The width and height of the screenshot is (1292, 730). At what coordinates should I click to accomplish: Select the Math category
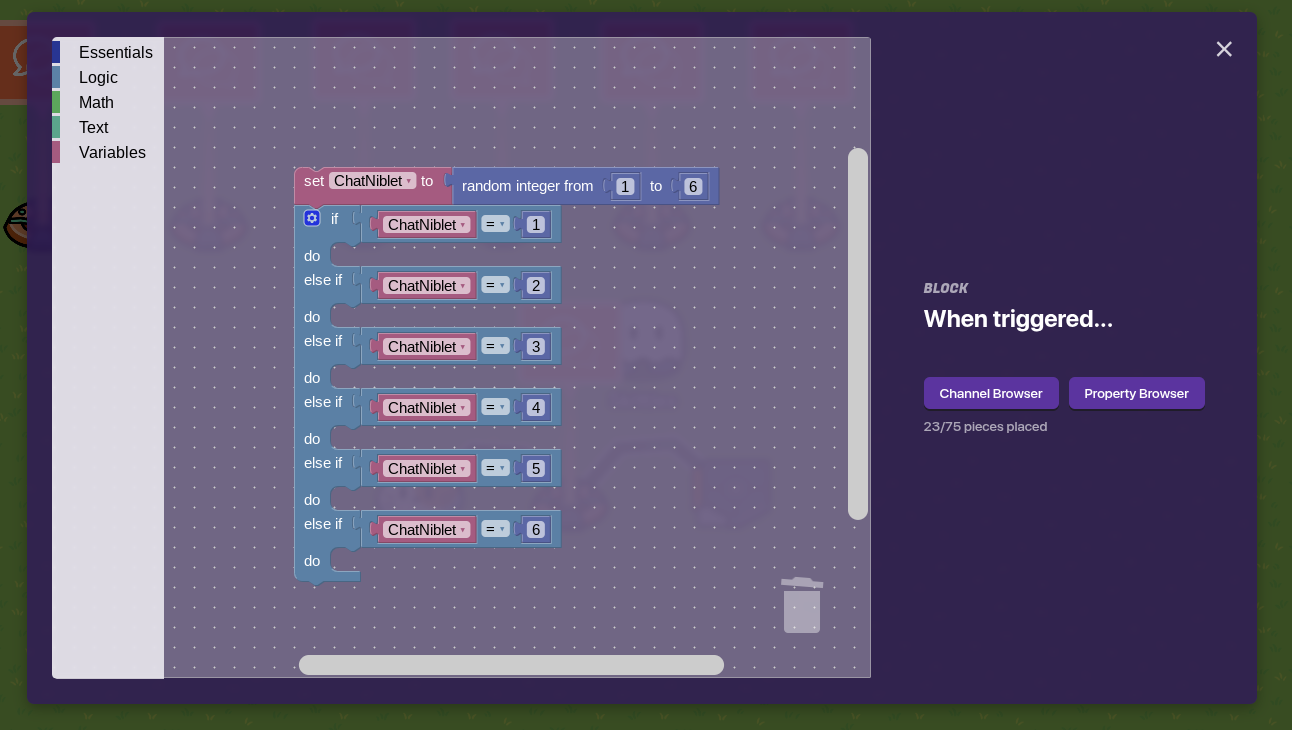[x=96, y=102]
